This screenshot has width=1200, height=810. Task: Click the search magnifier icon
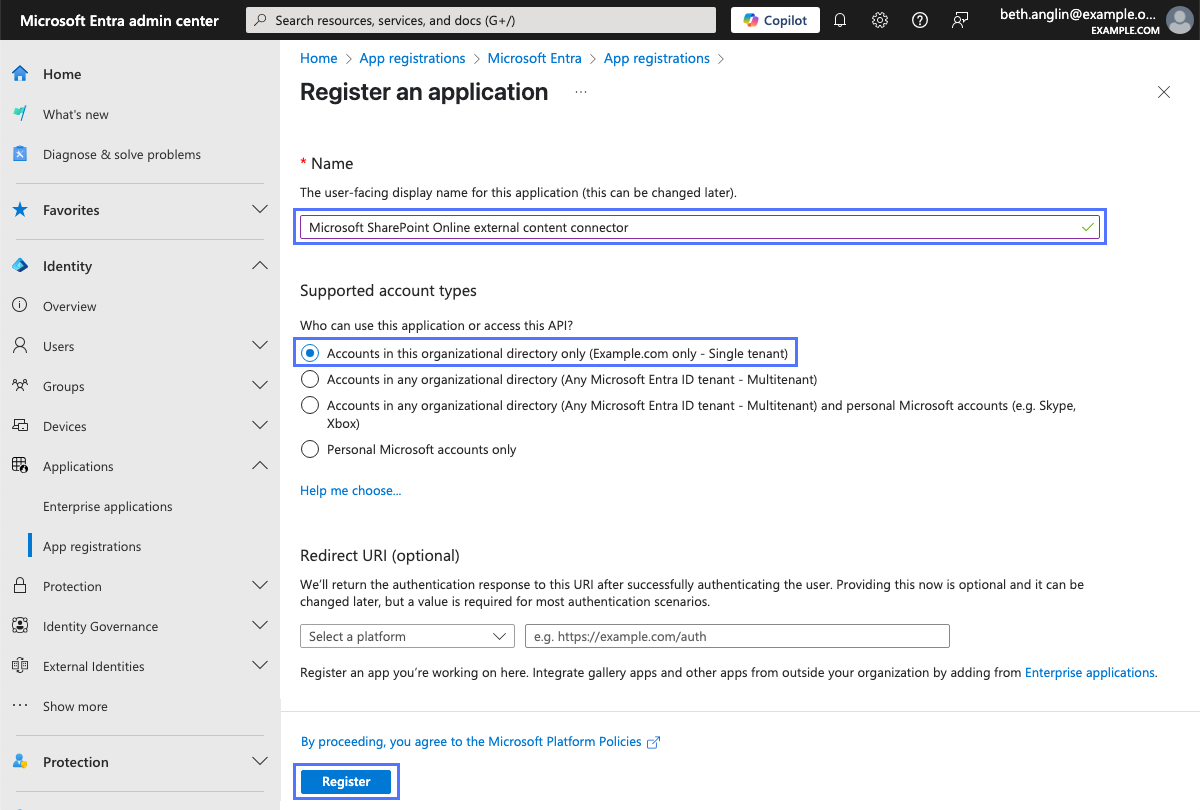tap(260, 20)
